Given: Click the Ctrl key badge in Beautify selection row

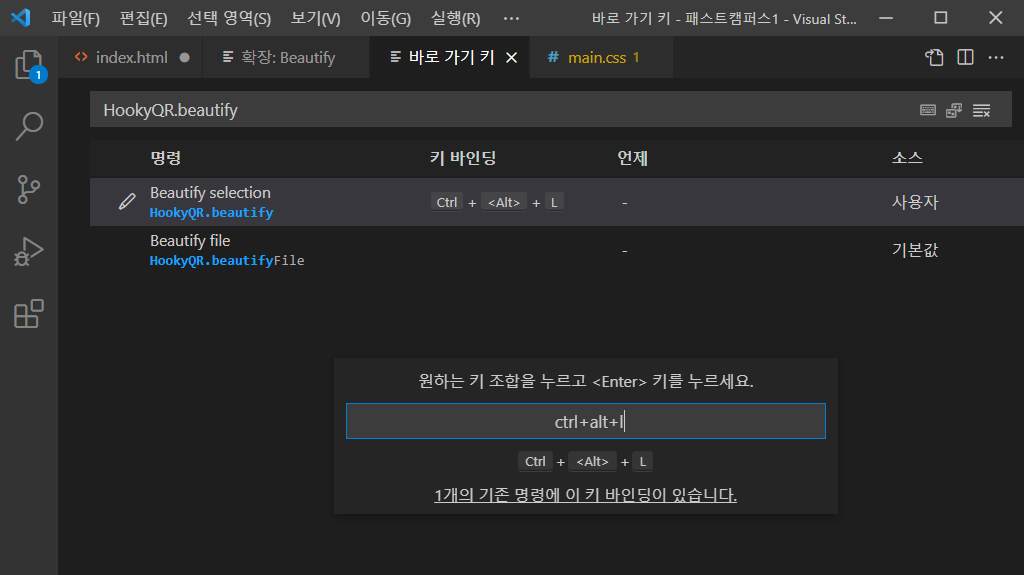Looking at the screenshot, I should click(x=447, y=203).
